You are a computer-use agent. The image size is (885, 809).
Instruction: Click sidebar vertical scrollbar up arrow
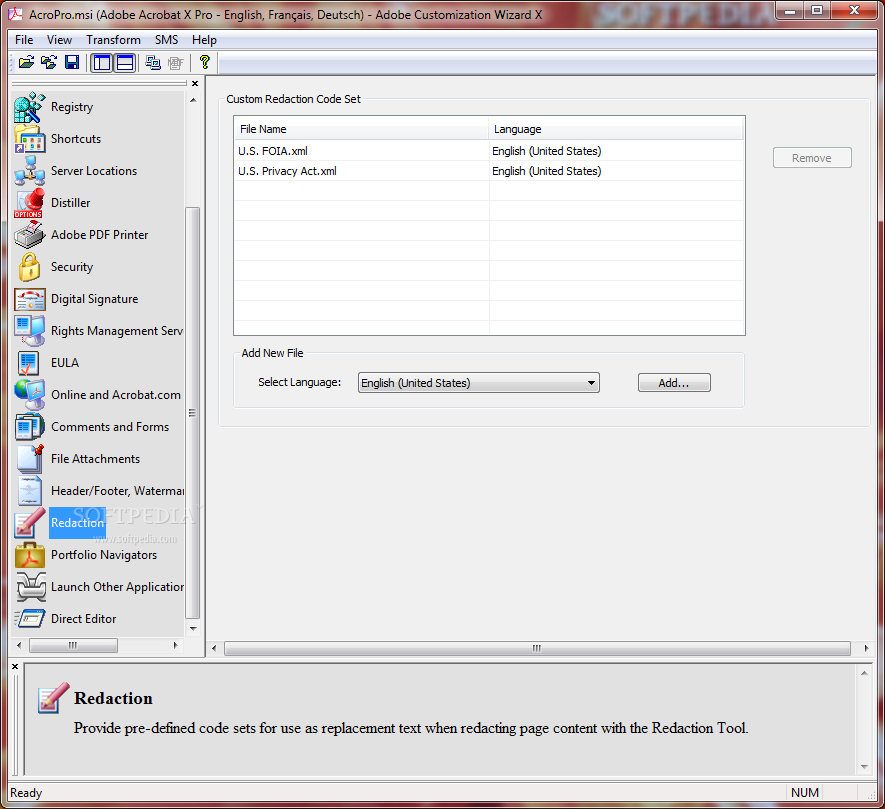coord(193,100)
